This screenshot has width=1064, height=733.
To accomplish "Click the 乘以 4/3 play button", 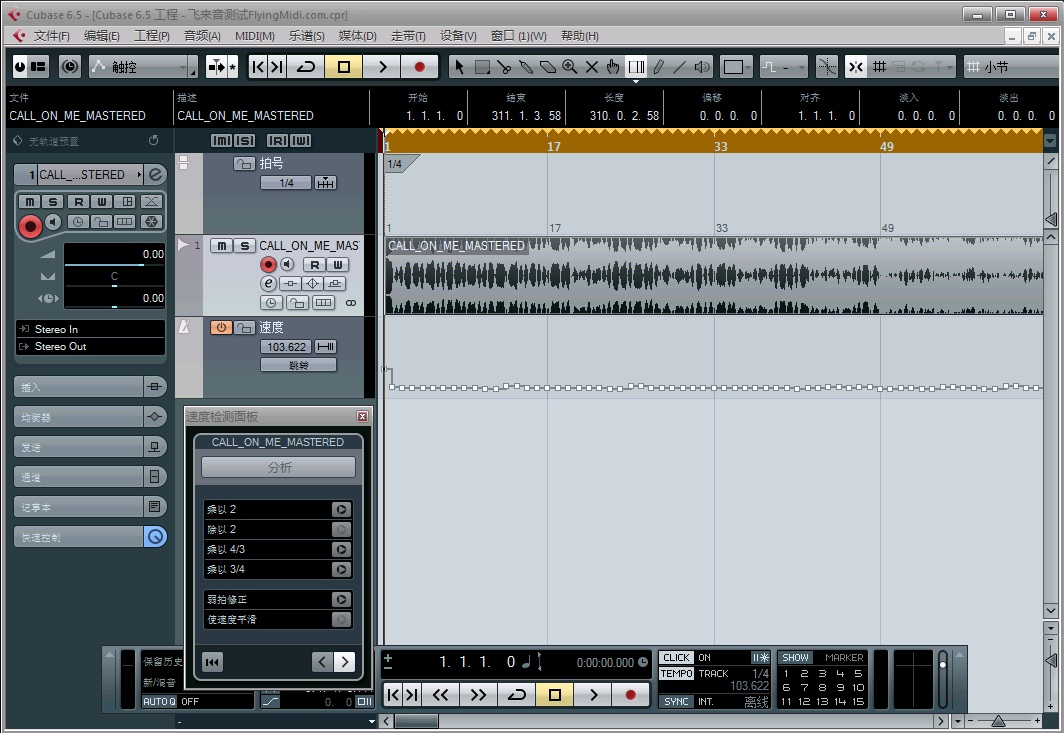I will tap(341, 549).
